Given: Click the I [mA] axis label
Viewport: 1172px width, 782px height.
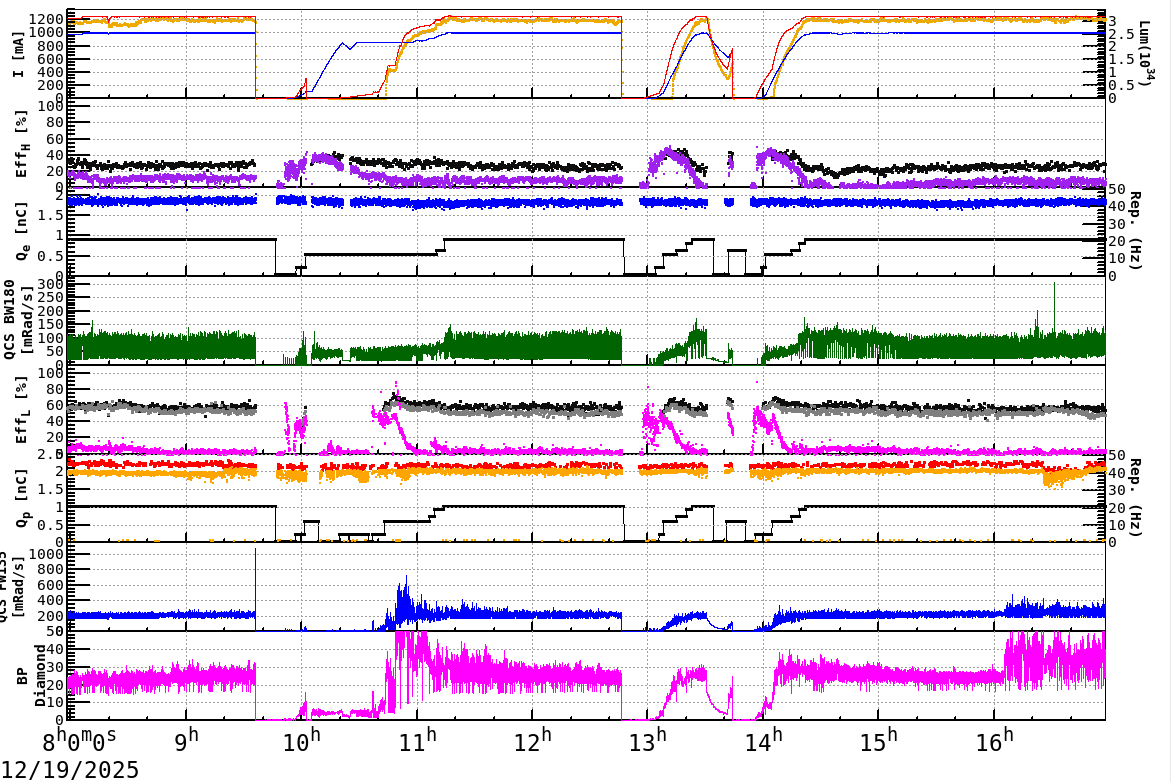Looking at the screenshot, I should click(16, 55).
